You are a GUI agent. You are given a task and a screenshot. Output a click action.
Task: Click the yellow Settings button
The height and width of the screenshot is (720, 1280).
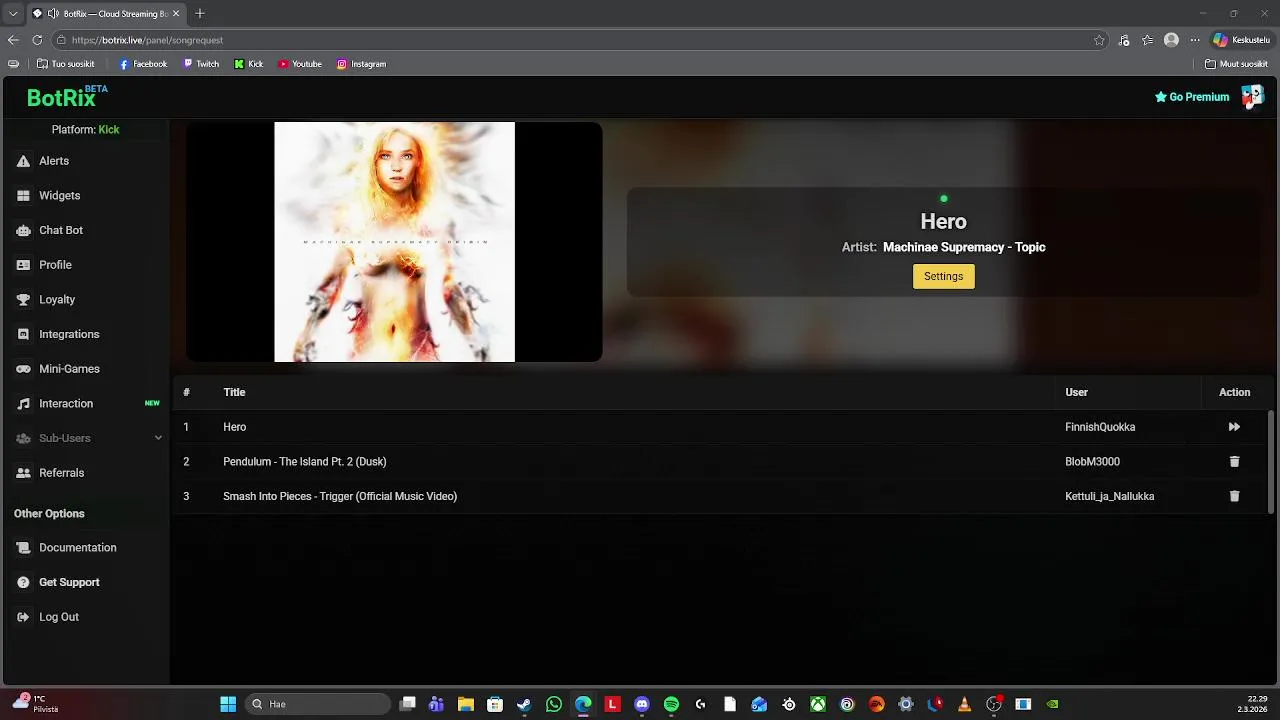943,276
